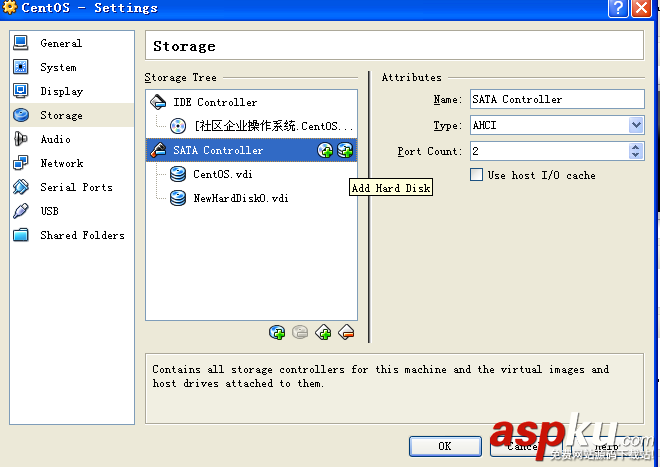Click the IDE Controller icon
The image size is (660, 467).
pyautogui.click(x=158, y=102)
